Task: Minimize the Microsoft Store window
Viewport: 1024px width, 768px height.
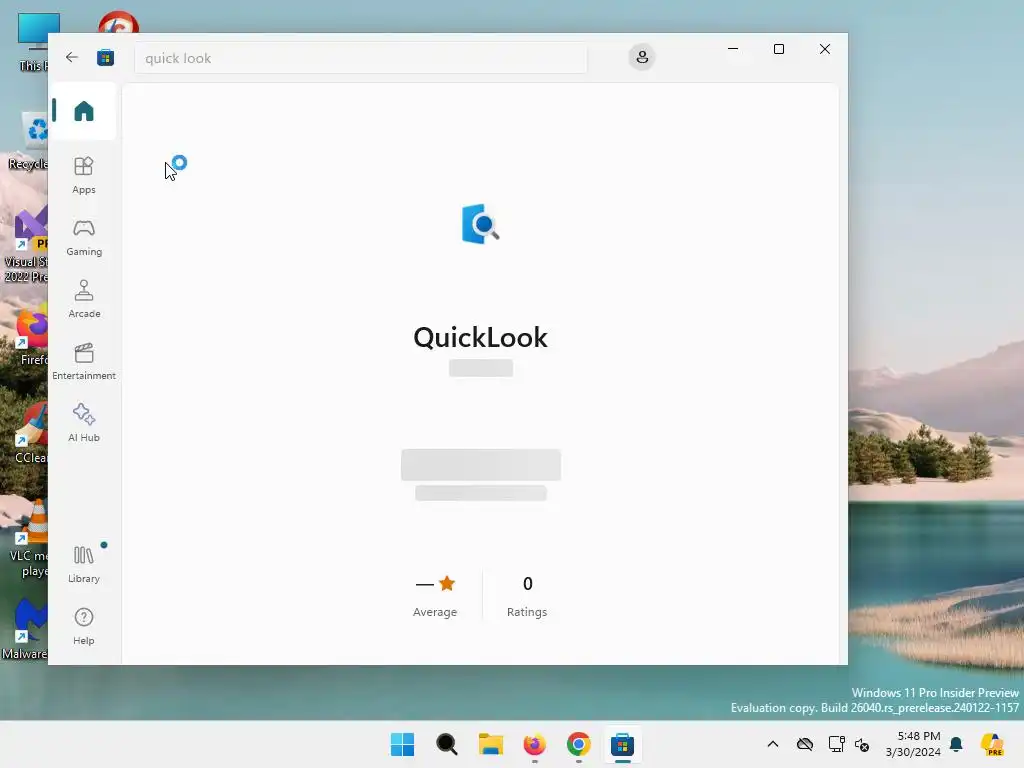Action: pyautogui.click(x=733, y=49)
